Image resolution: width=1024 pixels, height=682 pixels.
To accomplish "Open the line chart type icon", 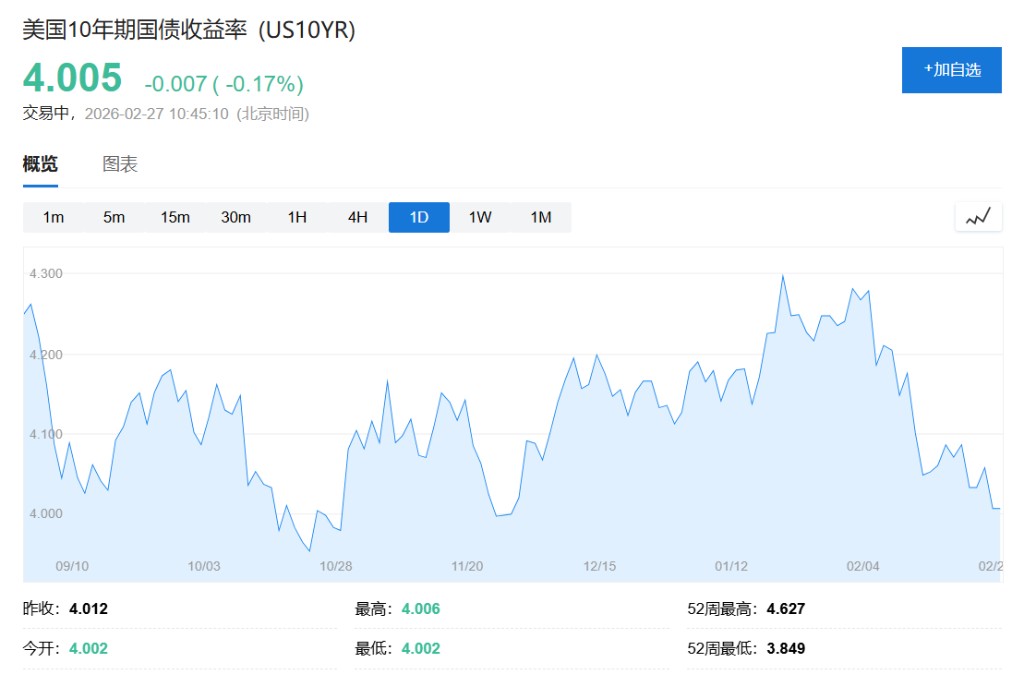I will [x=978, y=217].
